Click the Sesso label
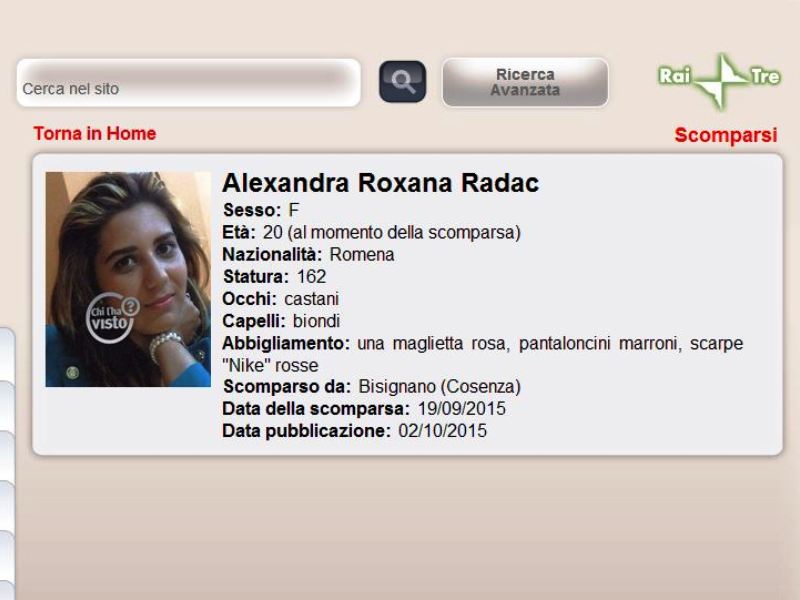Screen dimensions: 800x600 coord(252,210)
